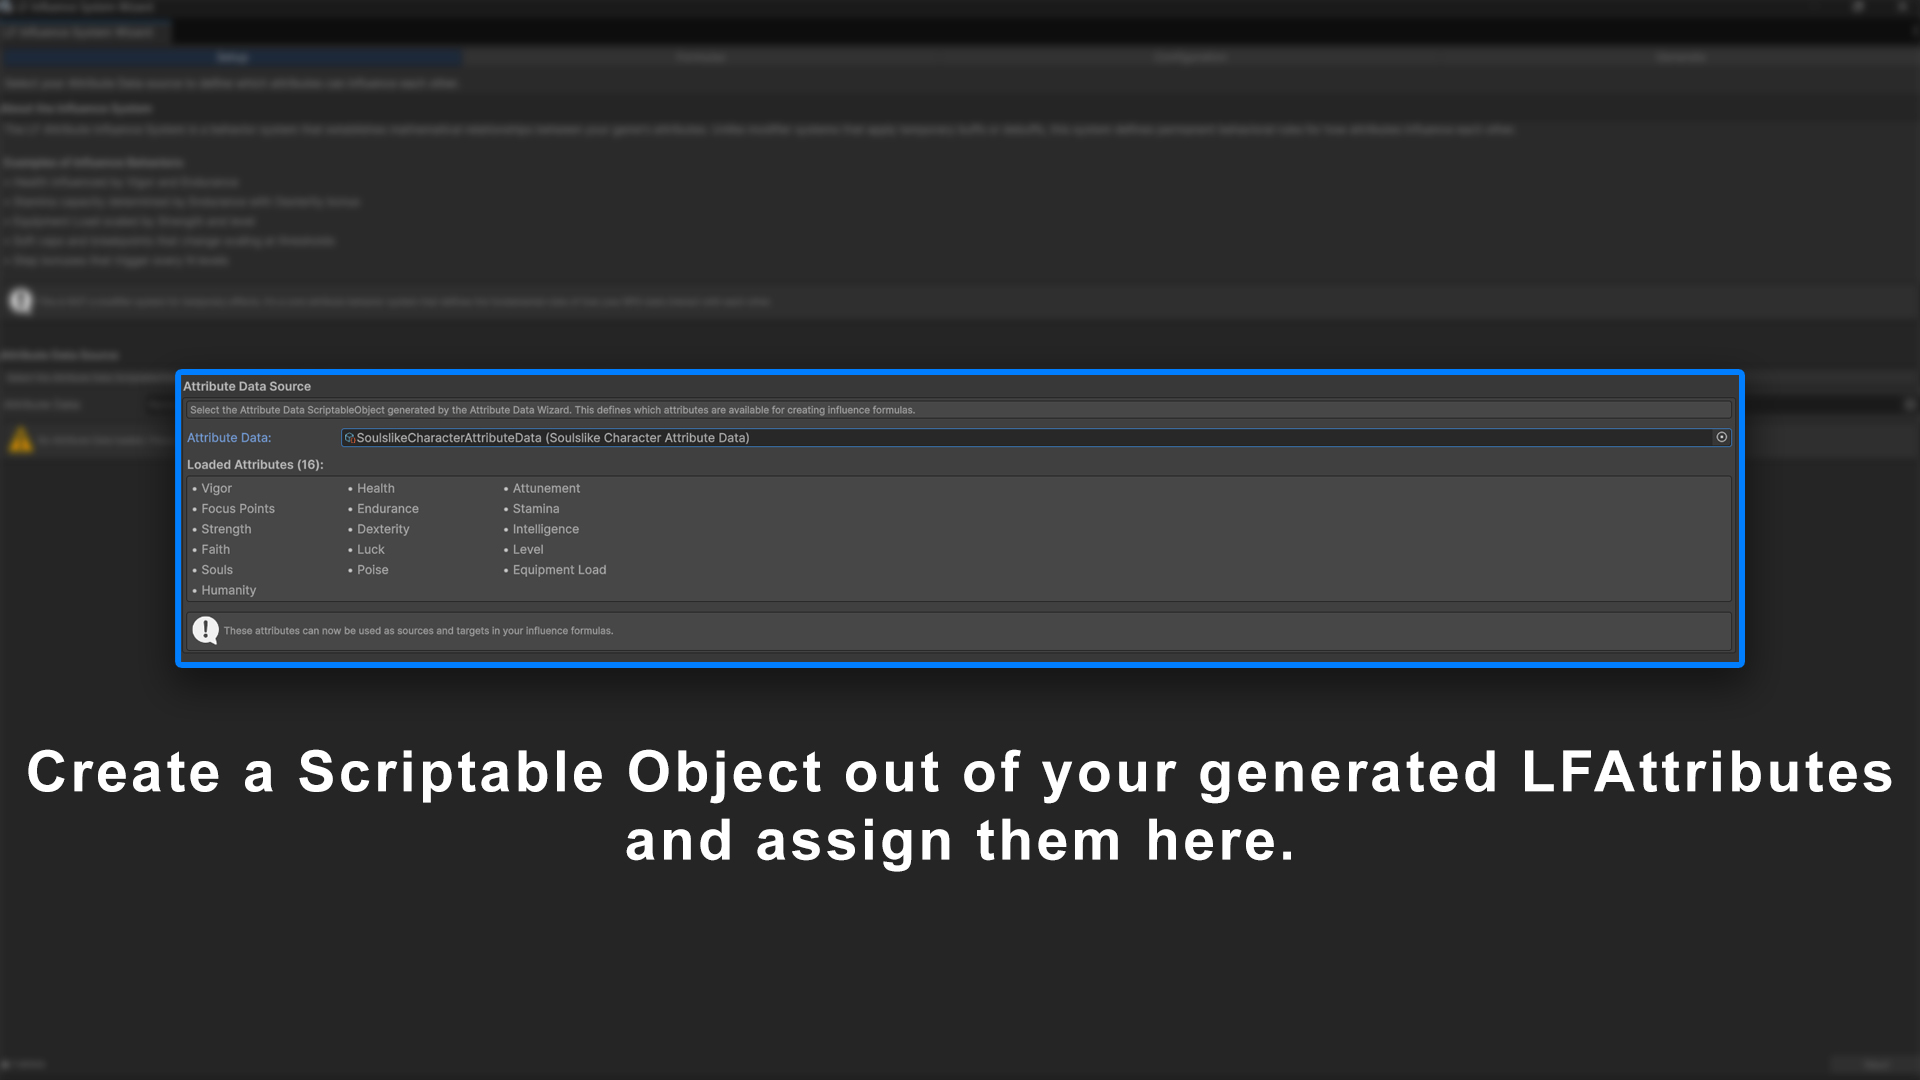The height and width of the screenshot is (1080, 1920).
Task: Open the object picker next to Attribute Data
Action: point(1721,437)
